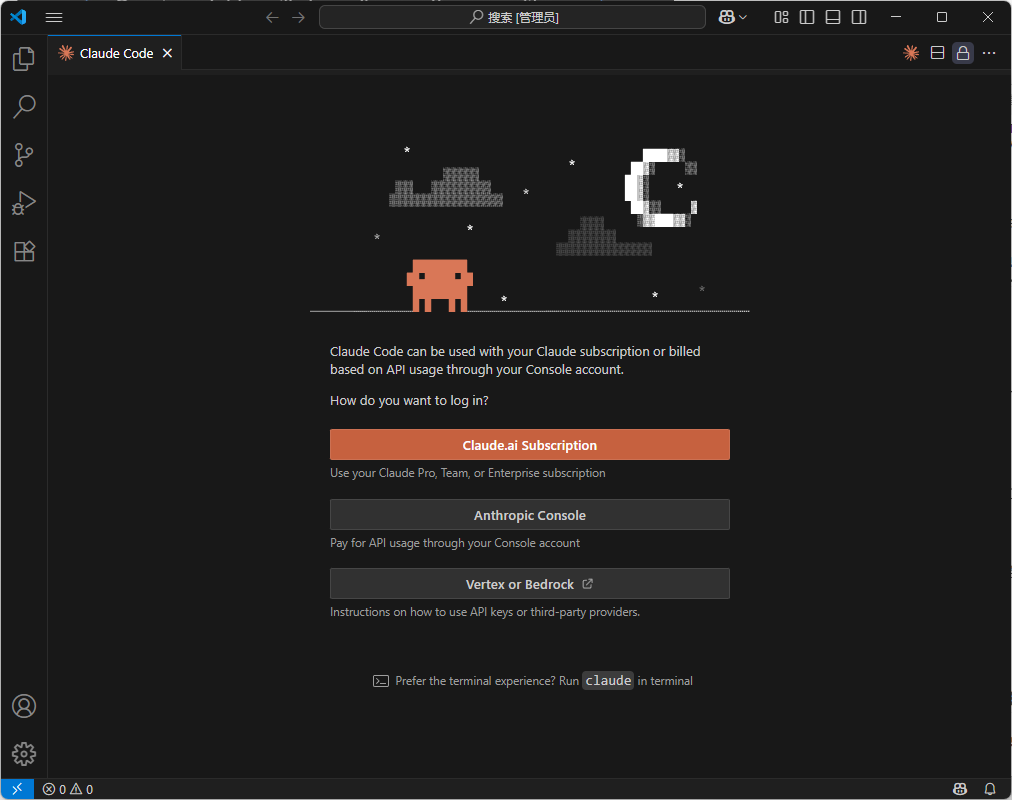
Task: Open the hamburger application menu
Action: click(54, 17)
